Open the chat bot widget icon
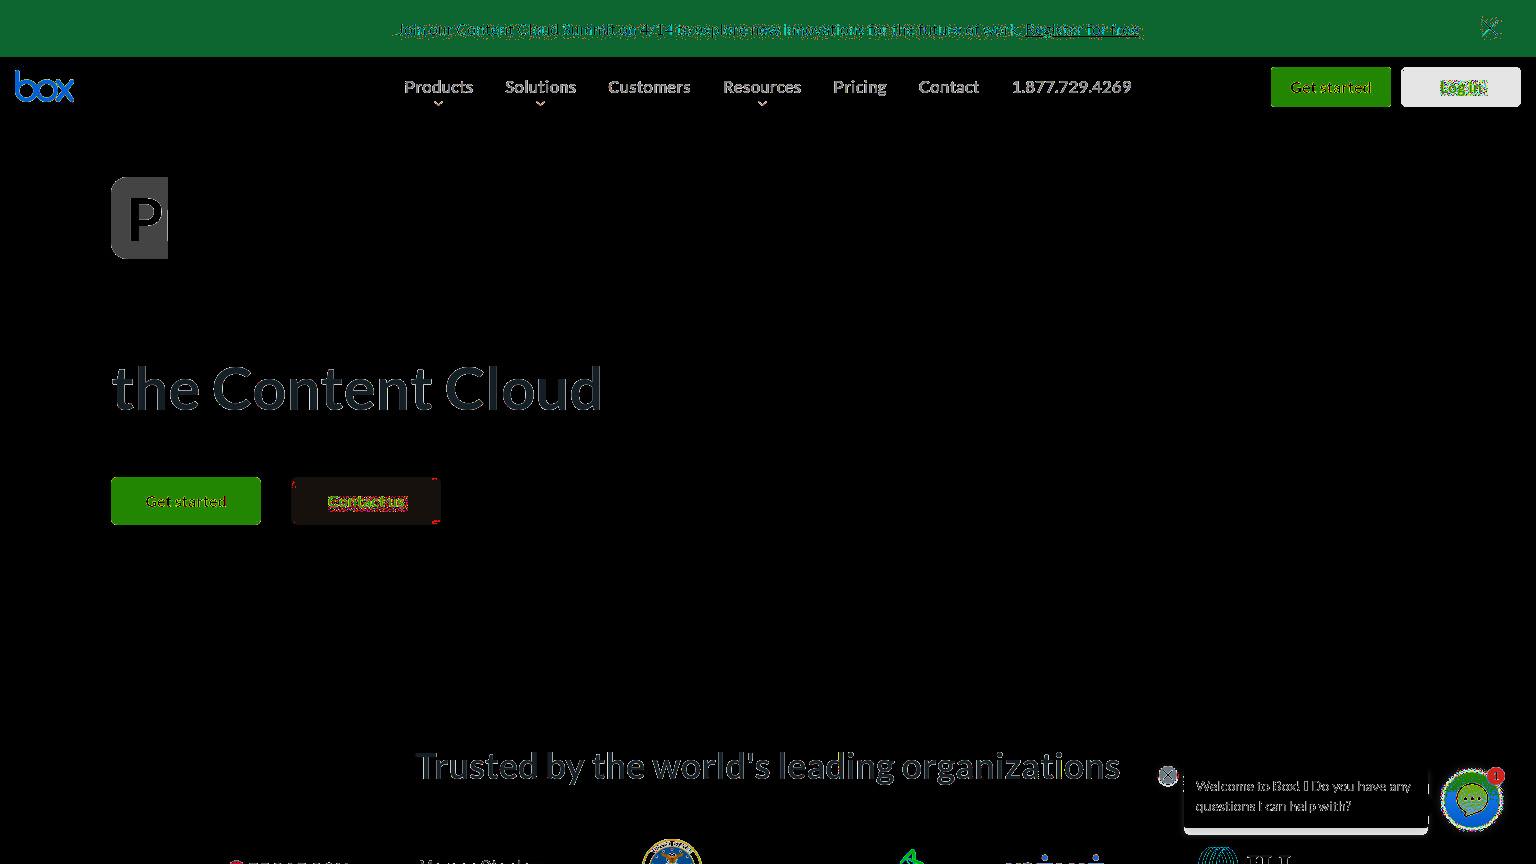This screenshot has height=864, width=1536. click(1472, 800)
